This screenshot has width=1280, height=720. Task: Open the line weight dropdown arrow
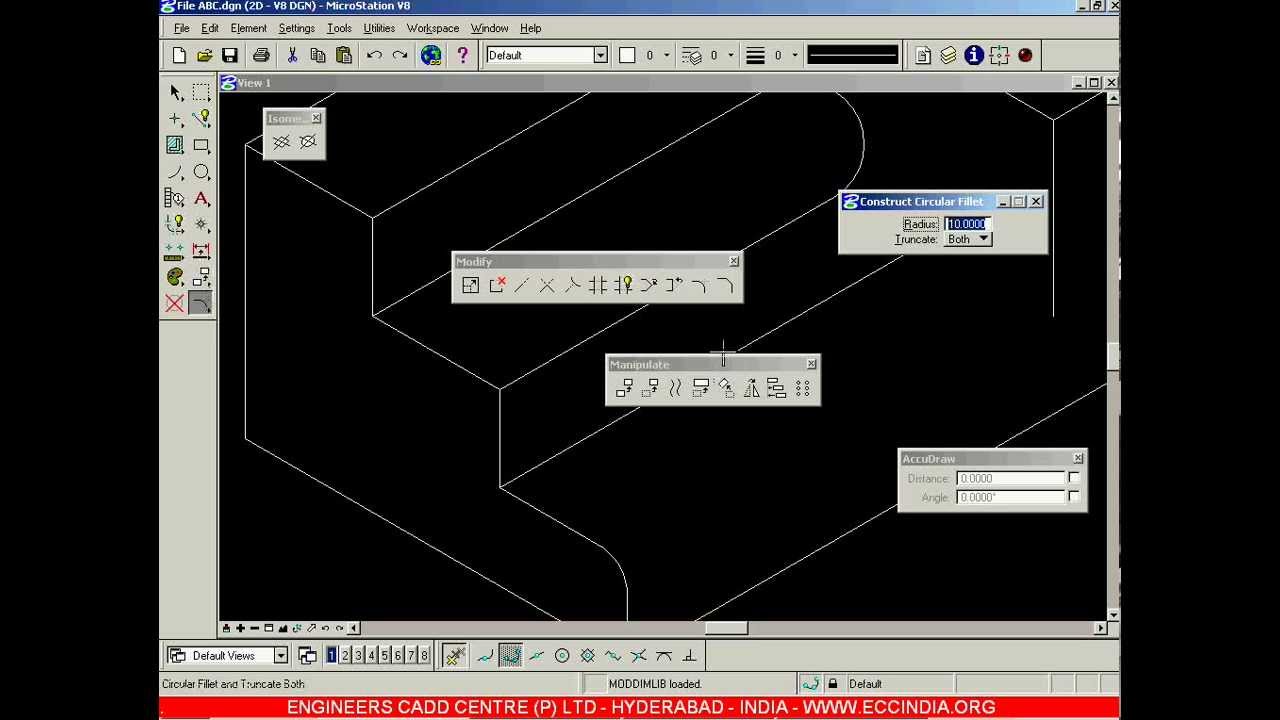pyautogui.click(x=795, y=55)
